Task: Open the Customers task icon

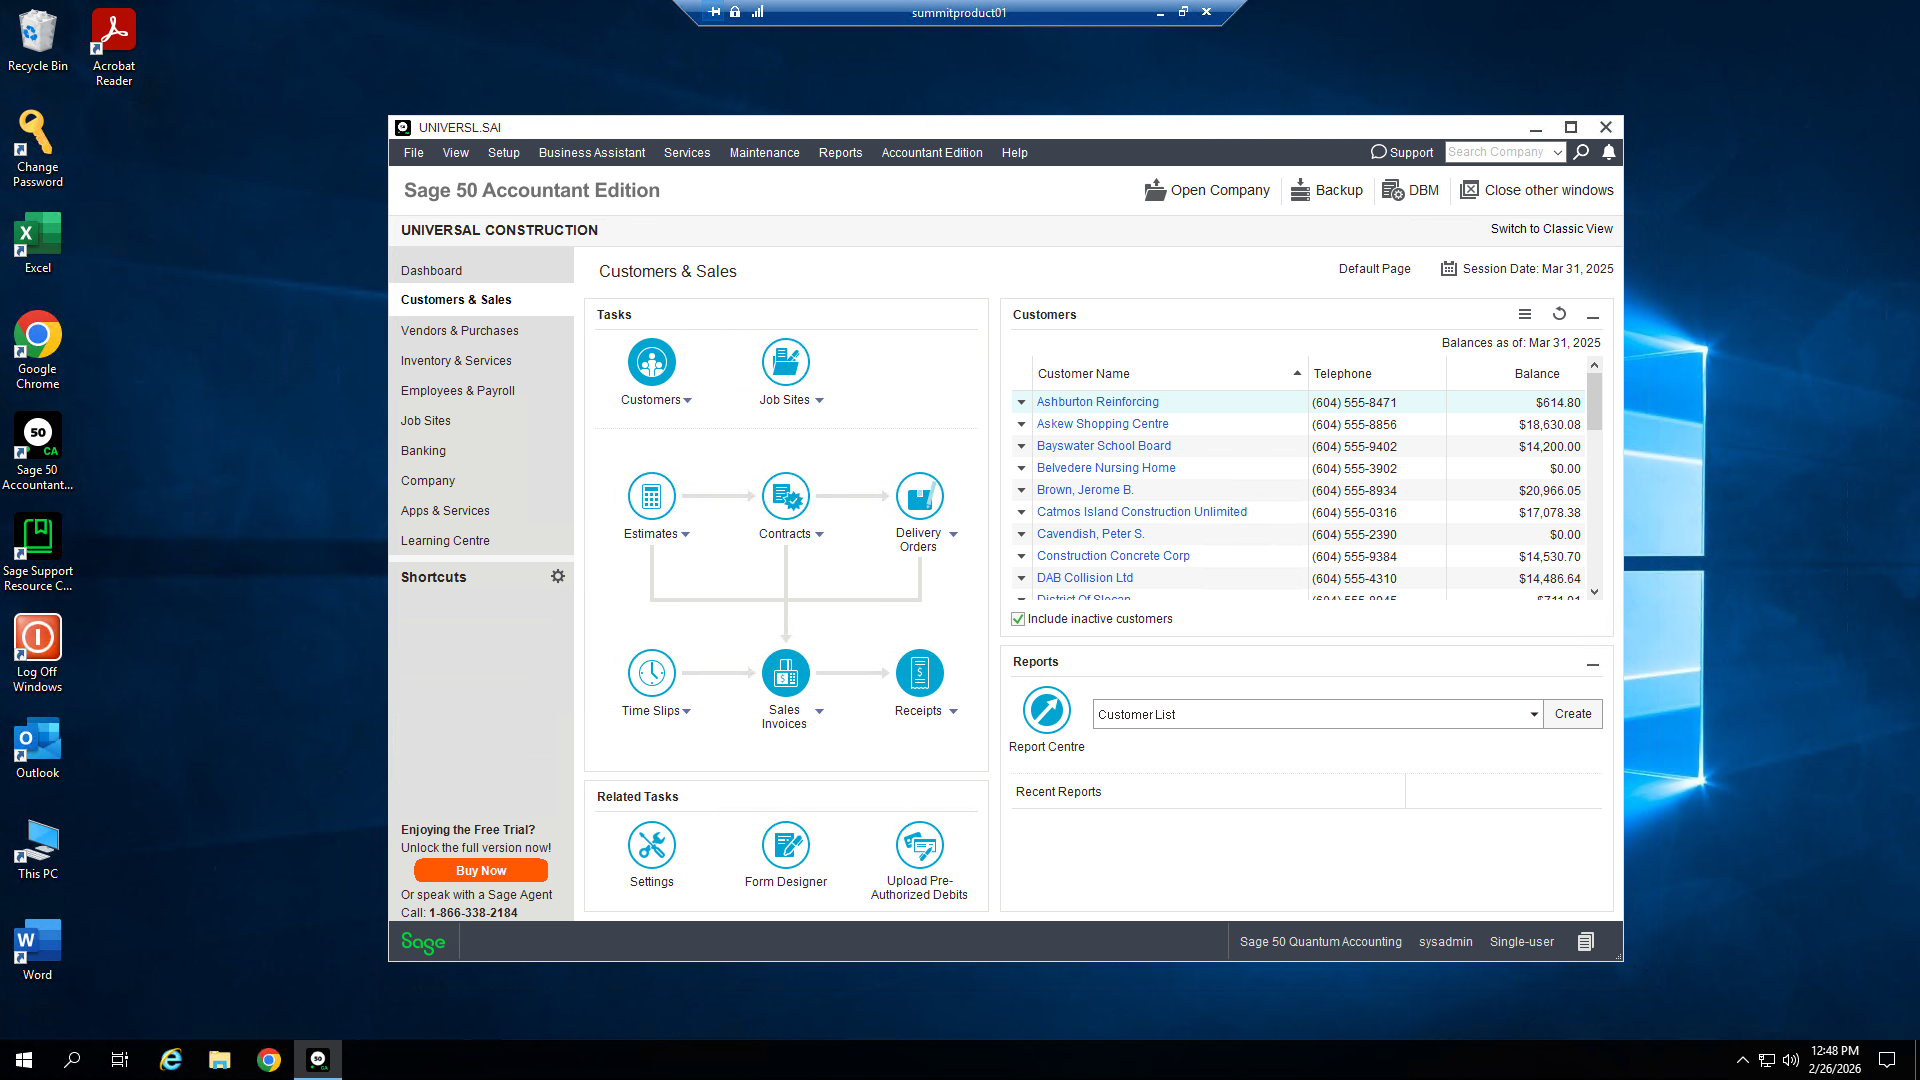Action: pos(652,362)
